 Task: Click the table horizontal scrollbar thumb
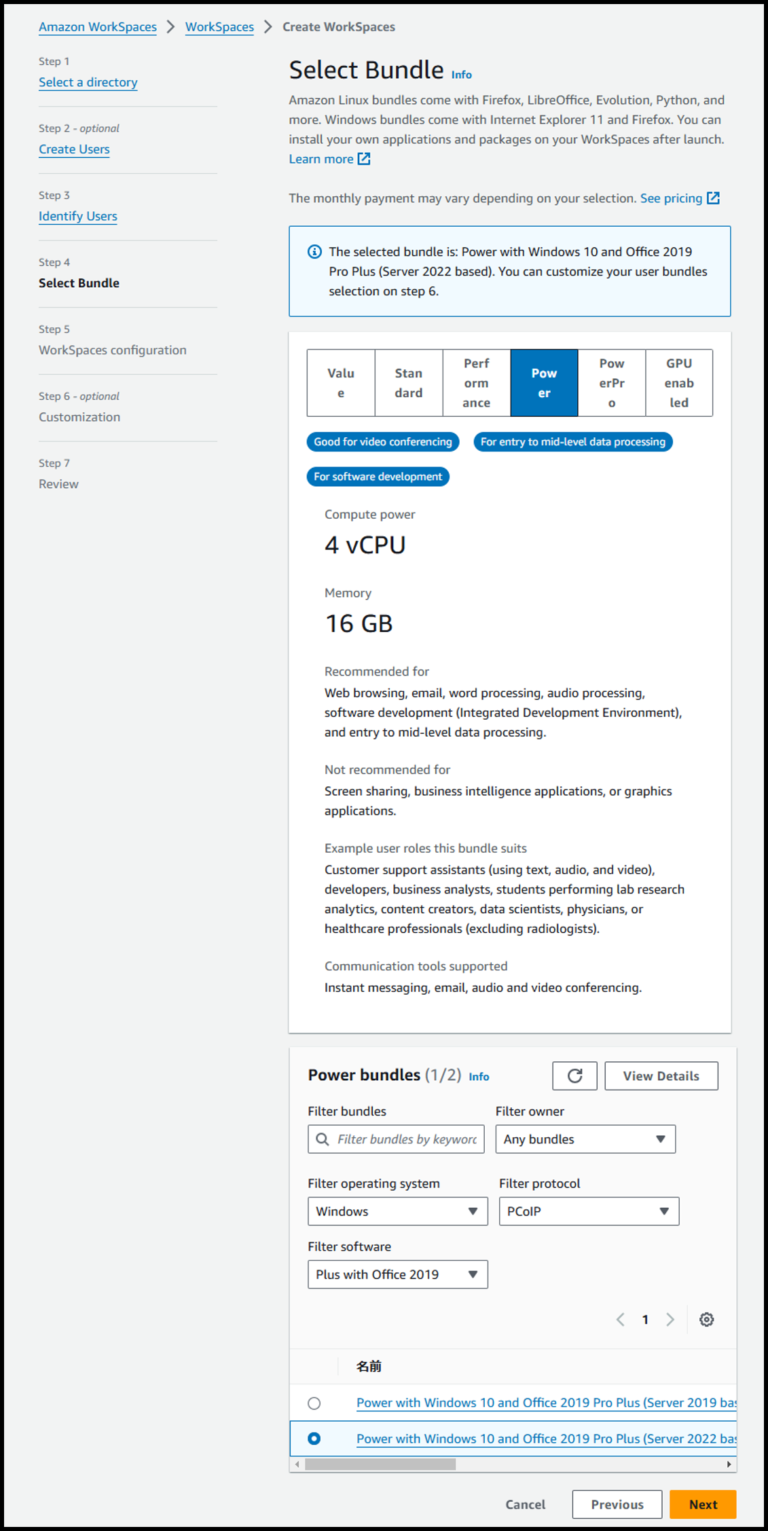[380, 1464]
